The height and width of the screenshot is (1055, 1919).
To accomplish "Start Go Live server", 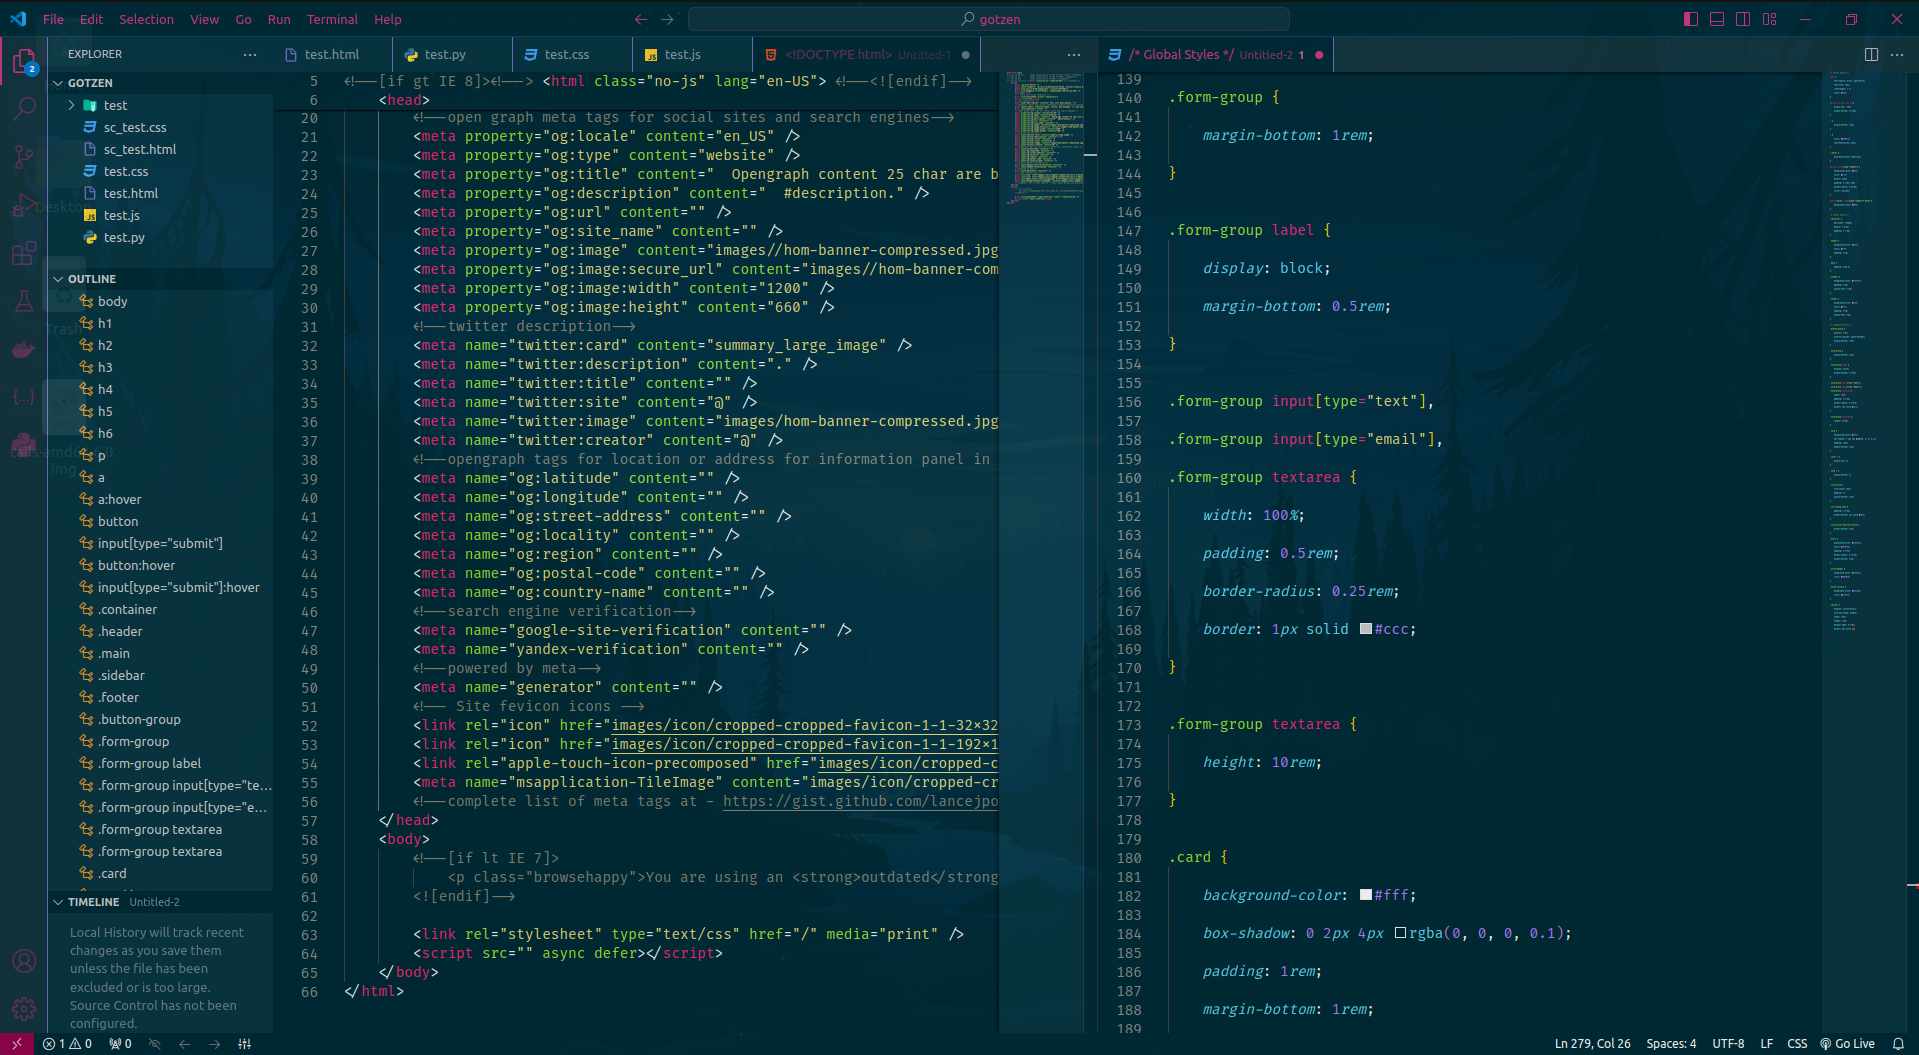I will pos(1847,1044).
